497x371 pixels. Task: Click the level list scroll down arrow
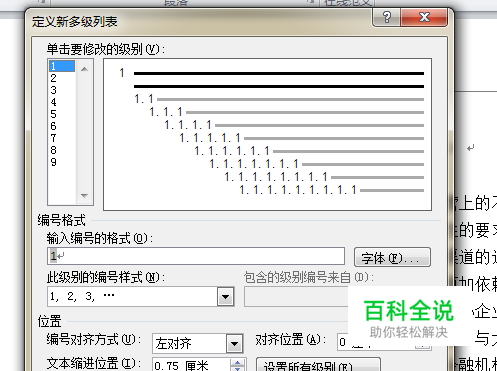point(84,196)
